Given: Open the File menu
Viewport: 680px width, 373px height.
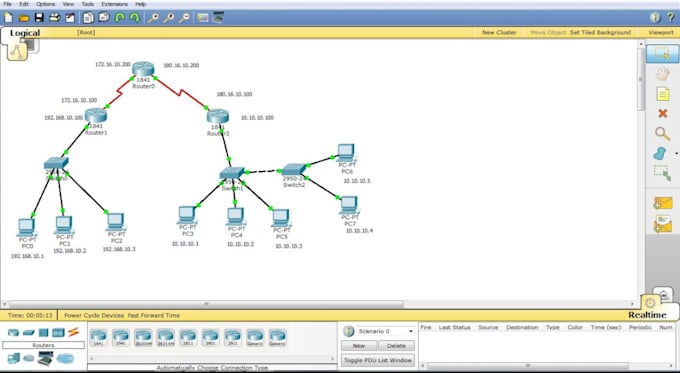Looking at the screenshot, I should point(7,4).
